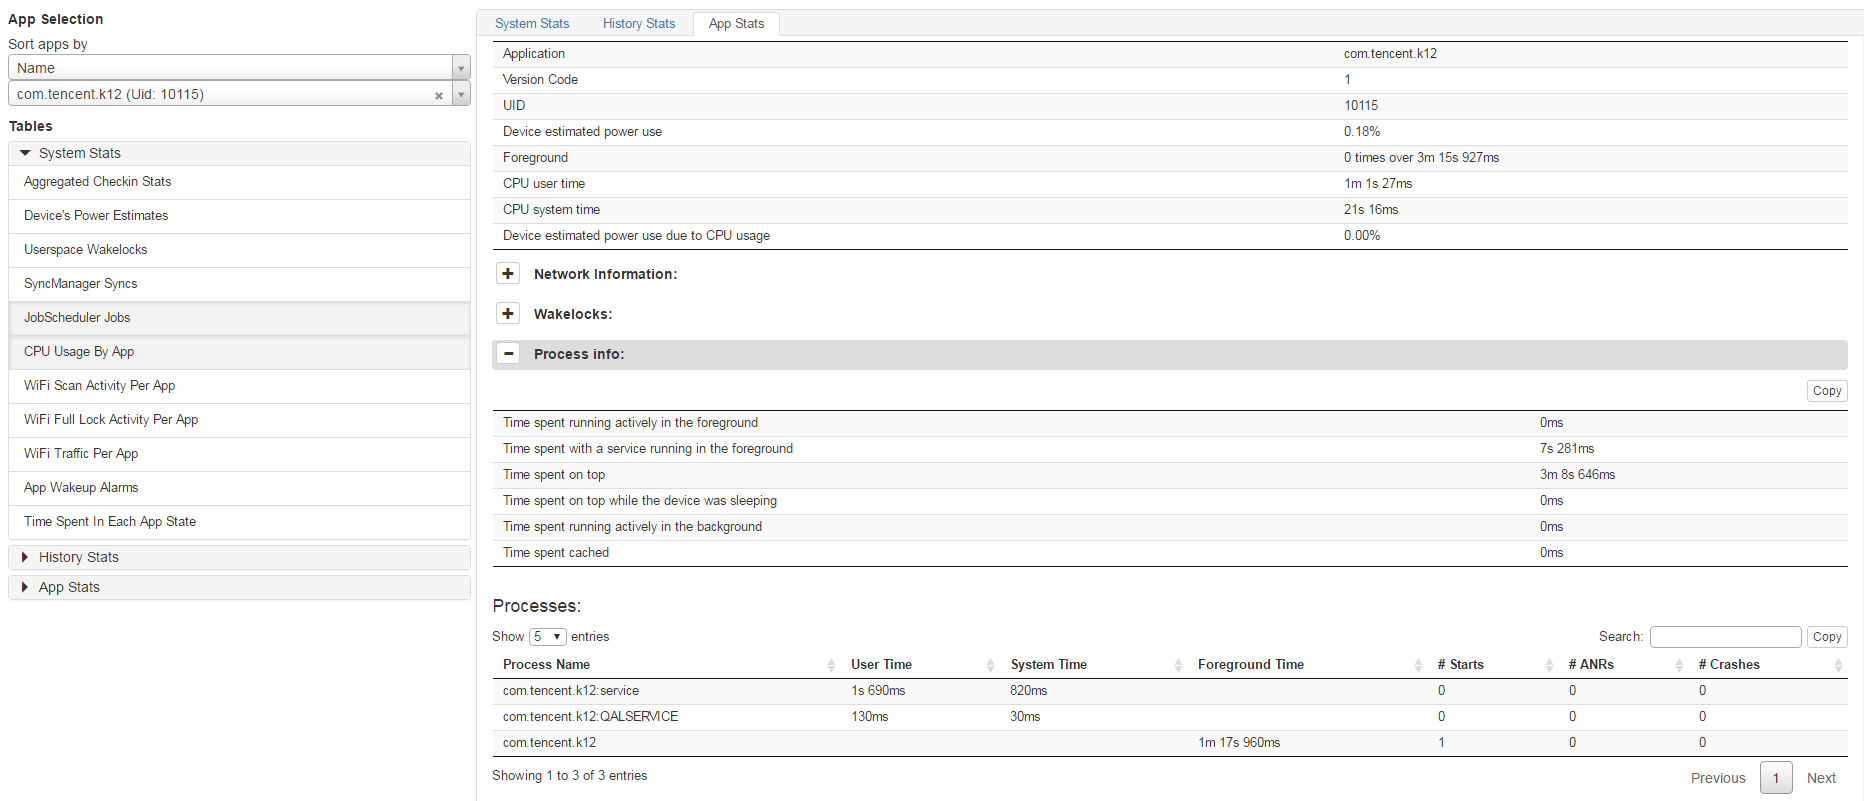The image size is (1864, 801).
Task: Expand the Wakelocks section
Action: point(508,314)
